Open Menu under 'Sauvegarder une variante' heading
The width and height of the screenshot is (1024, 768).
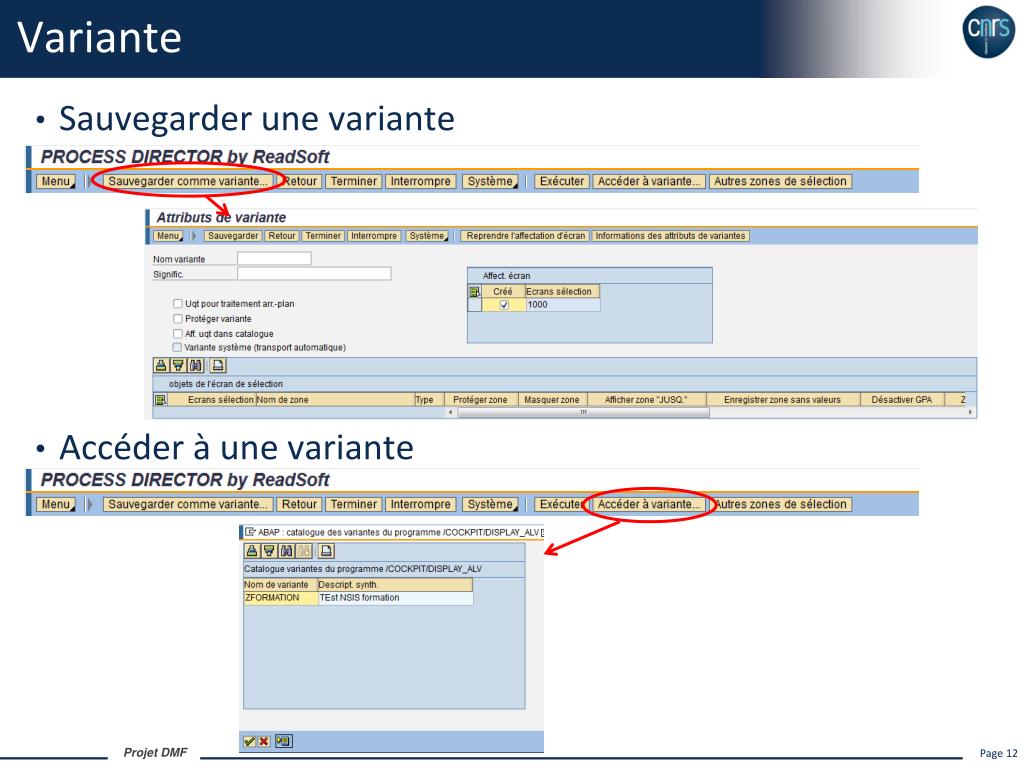tap(56, 182)
